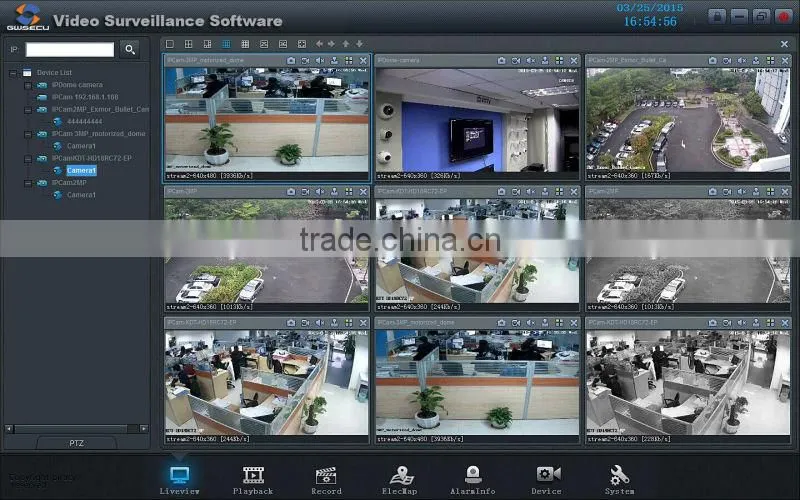
Task: Open the Record section
Action: click(326, 480)
